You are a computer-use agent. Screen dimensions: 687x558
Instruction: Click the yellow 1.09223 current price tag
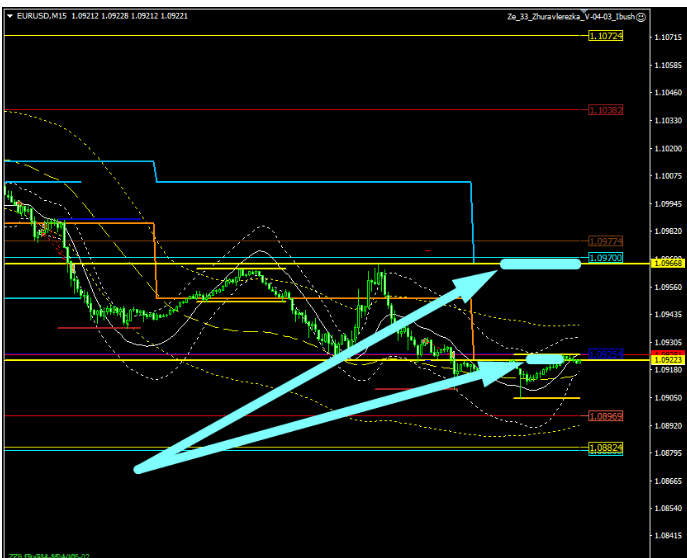(668, 360)
